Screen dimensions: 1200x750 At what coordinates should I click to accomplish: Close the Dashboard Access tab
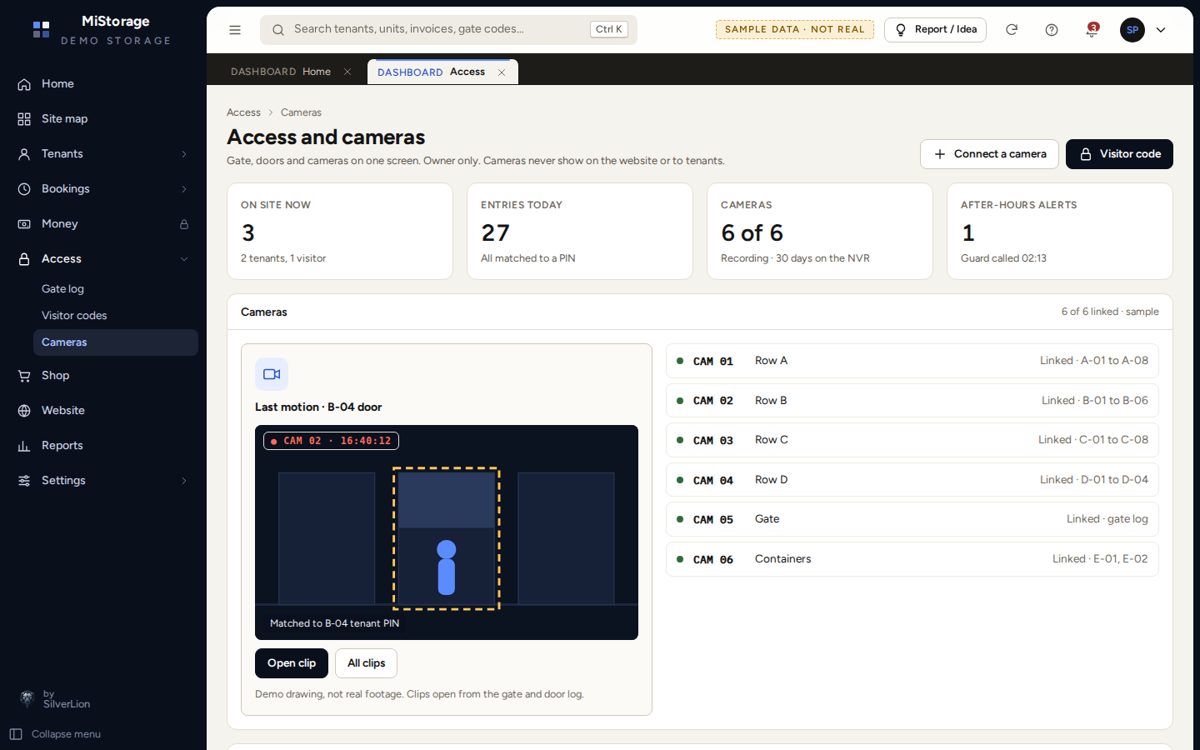point(502,72)
